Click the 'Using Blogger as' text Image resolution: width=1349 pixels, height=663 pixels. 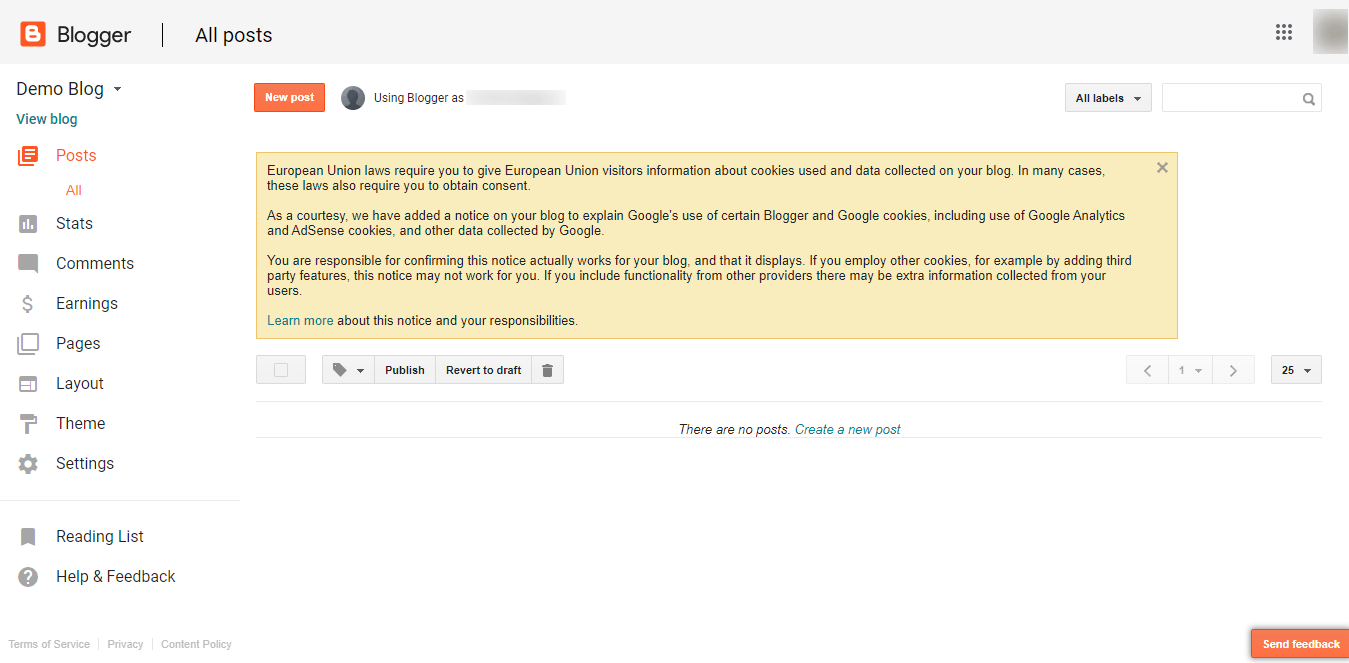pos(419,98)
